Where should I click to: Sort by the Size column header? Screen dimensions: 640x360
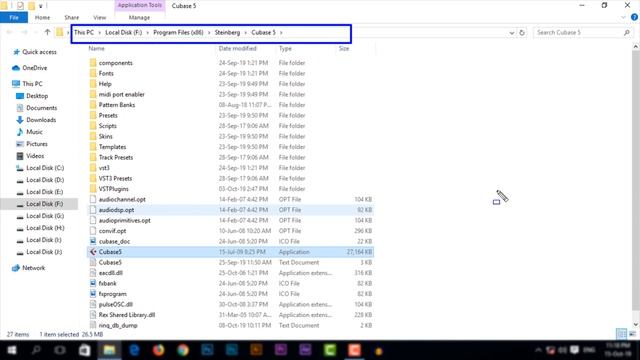[344, 48]
